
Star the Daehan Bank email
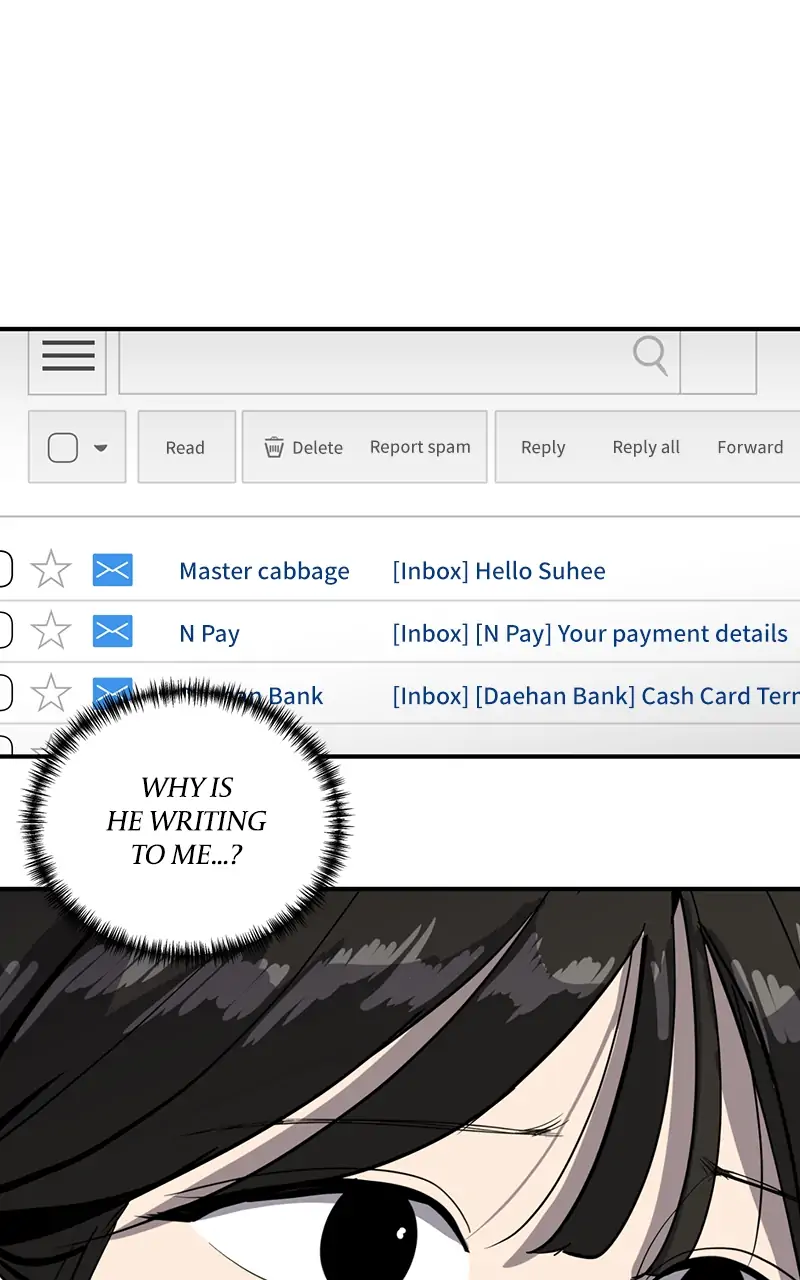coord(51,692)
